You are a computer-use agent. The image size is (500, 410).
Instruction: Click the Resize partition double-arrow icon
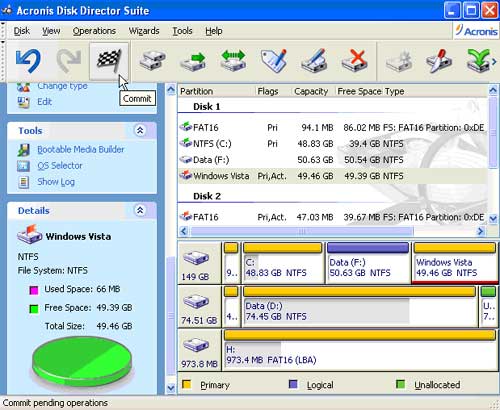point(233,61)
